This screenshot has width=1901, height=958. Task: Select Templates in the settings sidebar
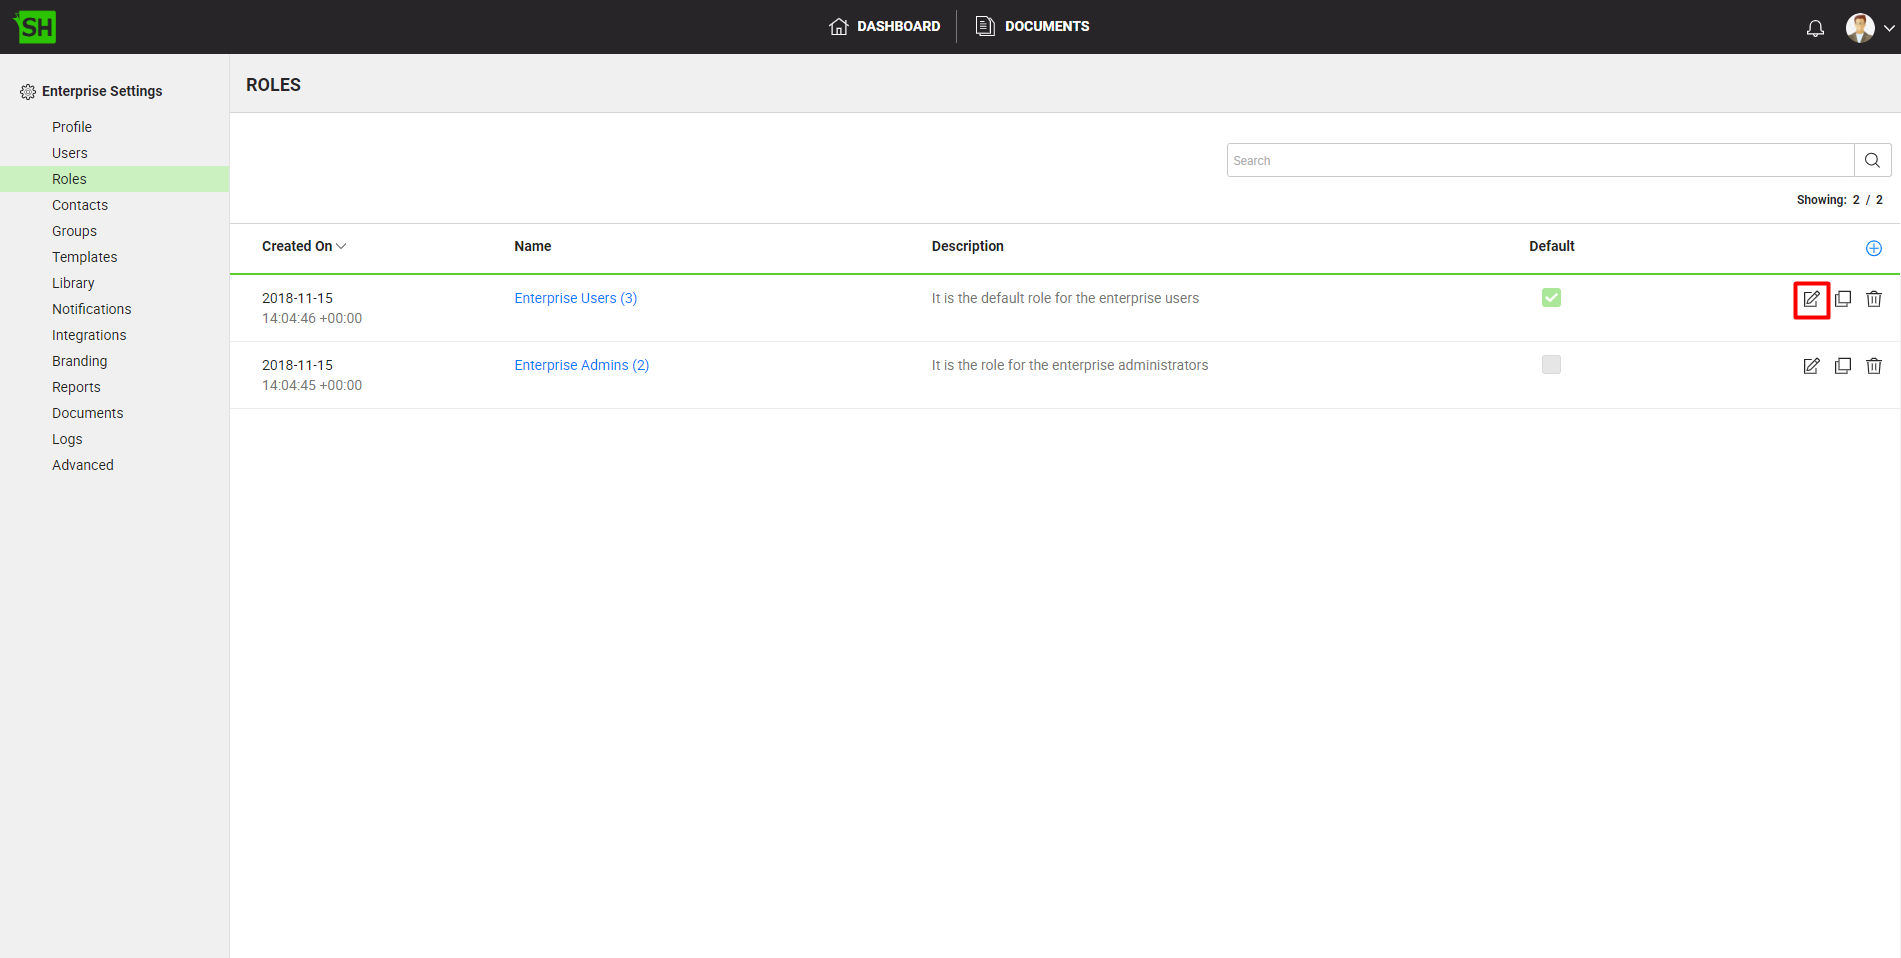[x=84, y=257]
